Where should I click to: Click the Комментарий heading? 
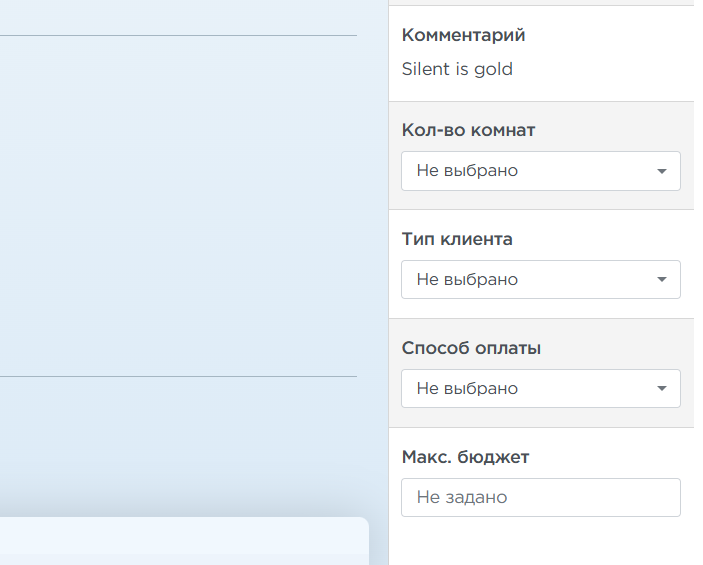[463, 35]
